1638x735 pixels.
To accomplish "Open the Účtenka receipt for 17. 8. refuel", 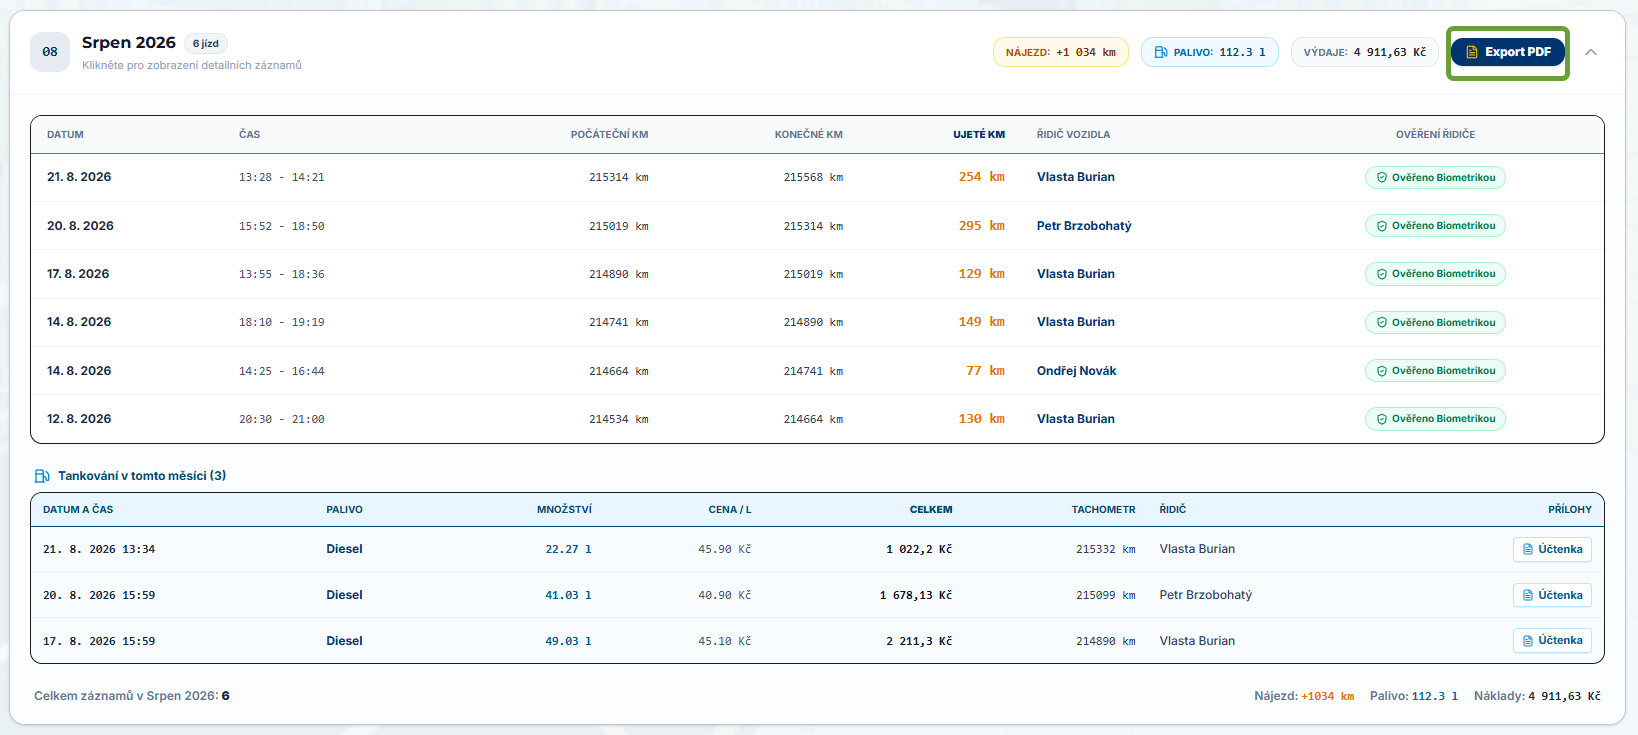I will click(1552, 640).
